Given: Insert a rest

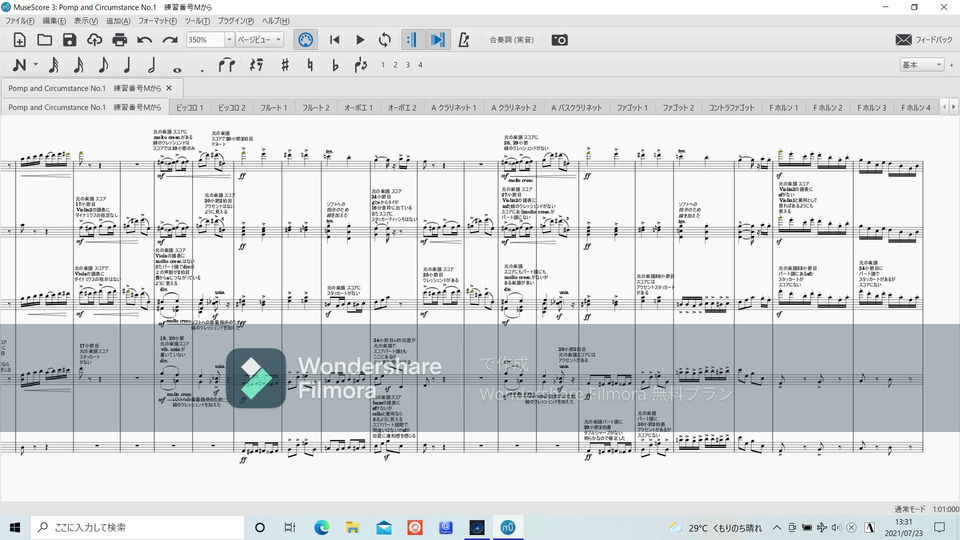Looking at the screenshot, I should tap(257, 65).
